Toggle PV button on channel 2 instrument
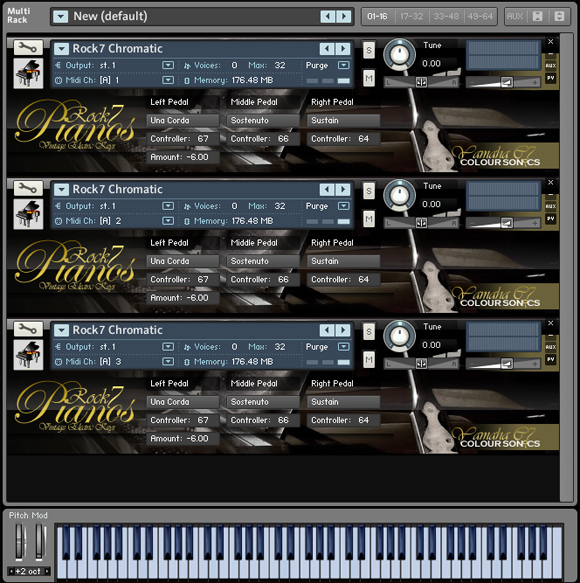Screen dimensions: 580x583 click(x=551, y=219)
